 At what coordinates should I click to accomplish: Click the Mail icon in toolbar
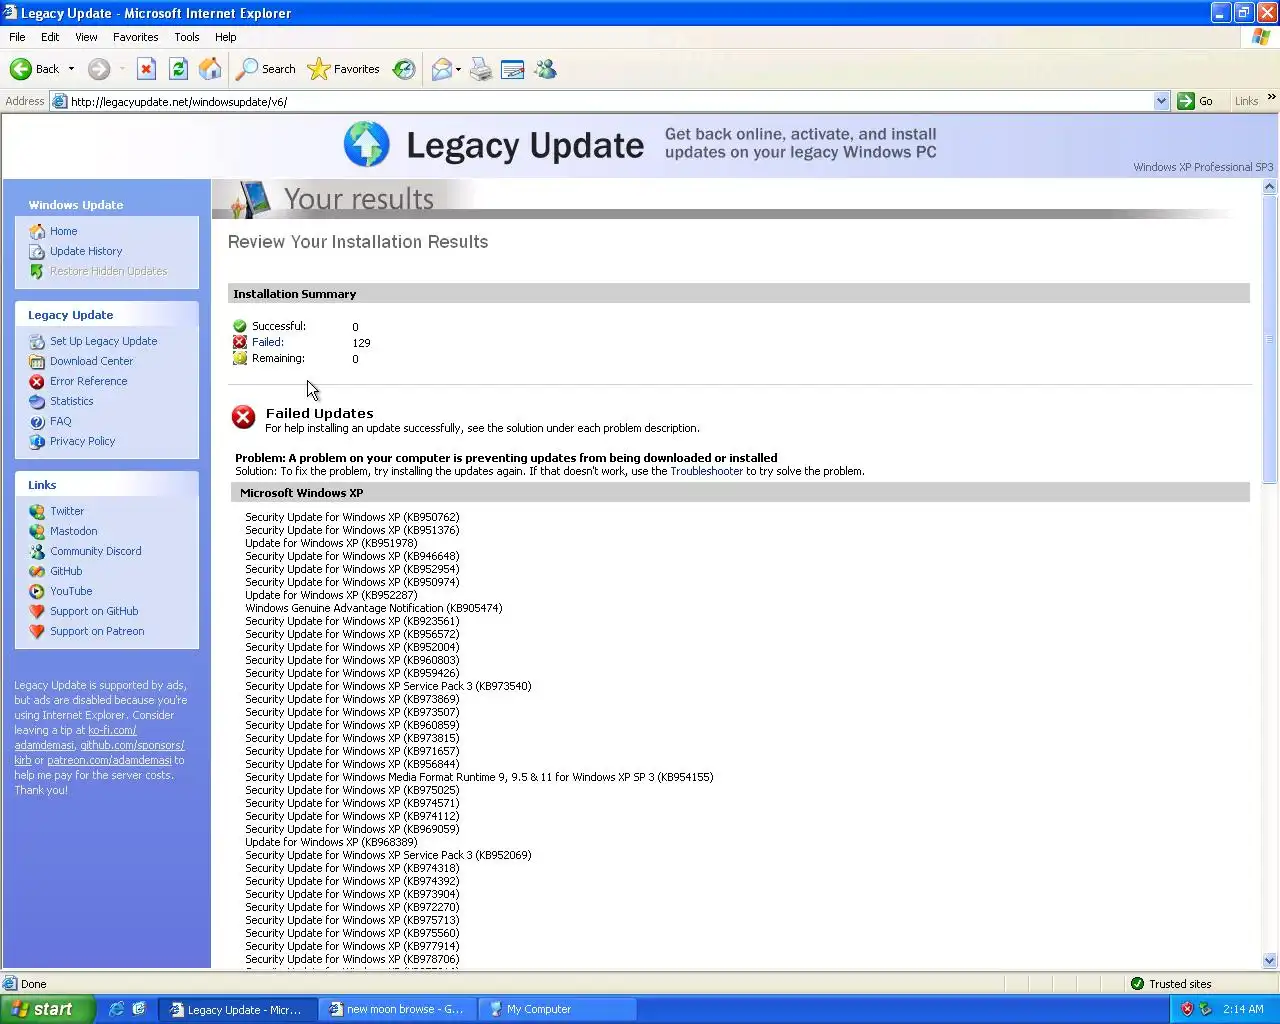(x=441, y=69)
